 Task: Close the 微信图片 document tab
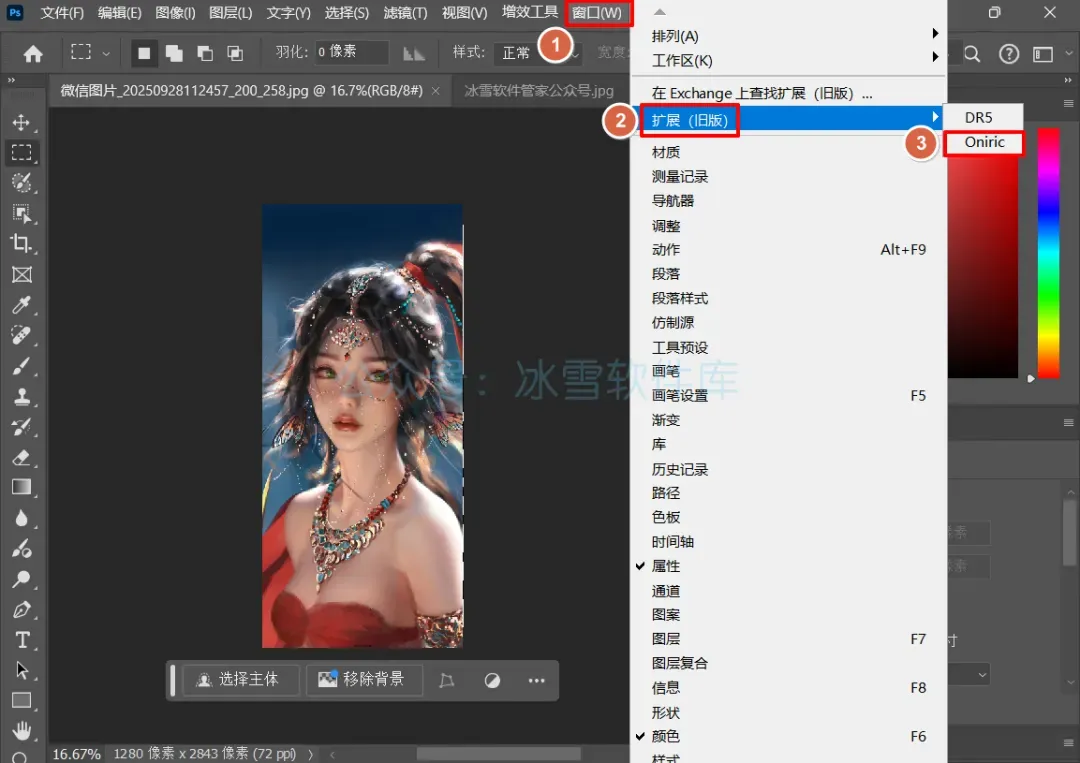tap(436, 91)
